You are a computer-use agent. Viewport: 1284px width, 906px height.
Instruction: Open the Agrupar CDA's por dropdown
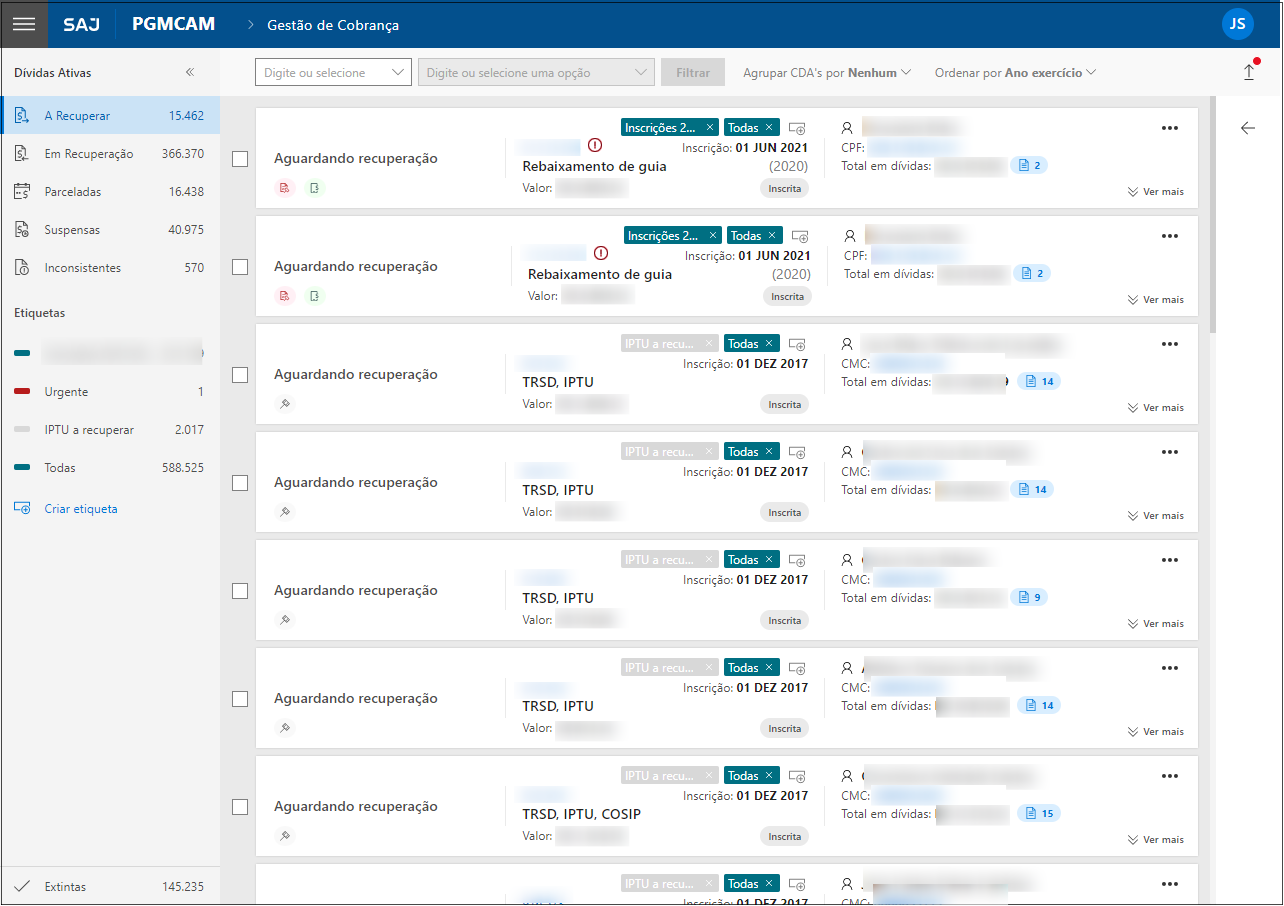coord(826,73)
